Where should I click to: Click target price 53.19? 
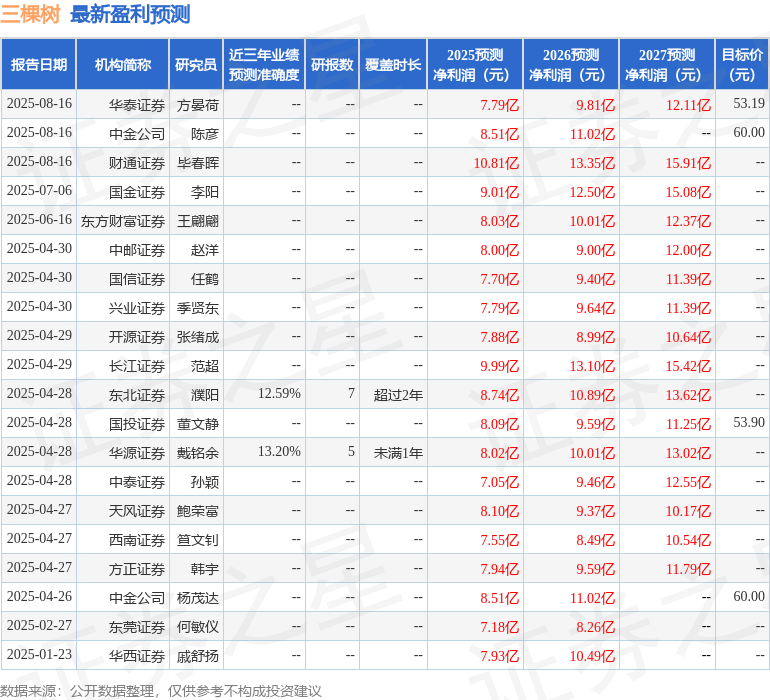tap(749, 104)
